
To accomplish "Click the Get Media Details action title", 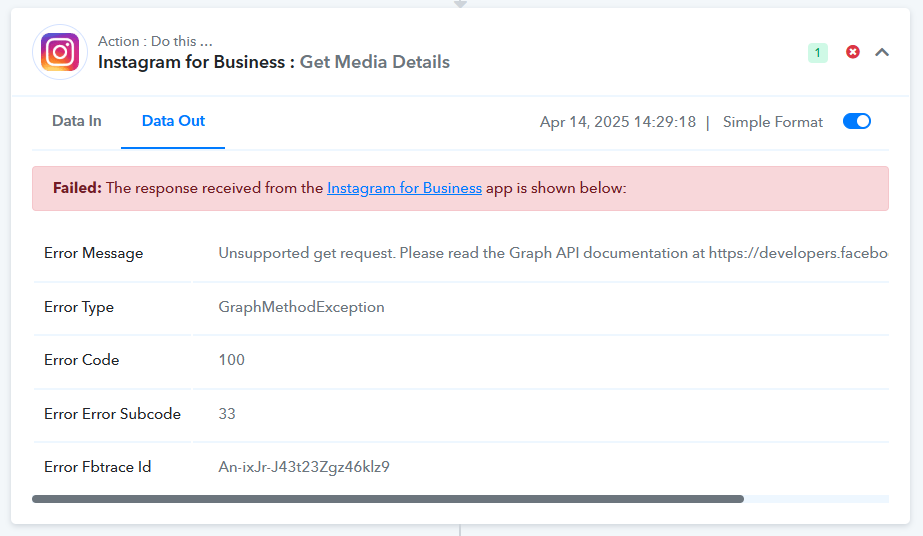I will pos(374,62).
